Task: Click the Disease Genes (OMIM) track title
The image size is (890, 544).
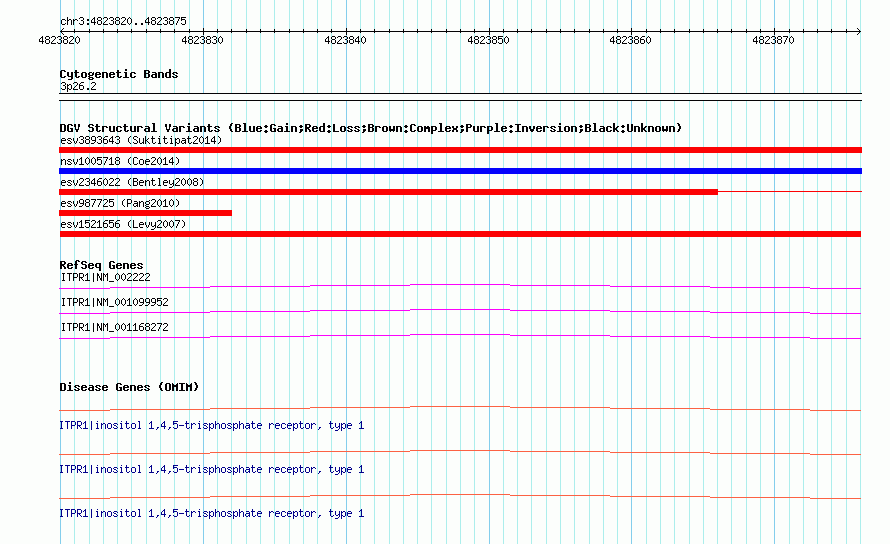Action: click(x=129, y=387)
